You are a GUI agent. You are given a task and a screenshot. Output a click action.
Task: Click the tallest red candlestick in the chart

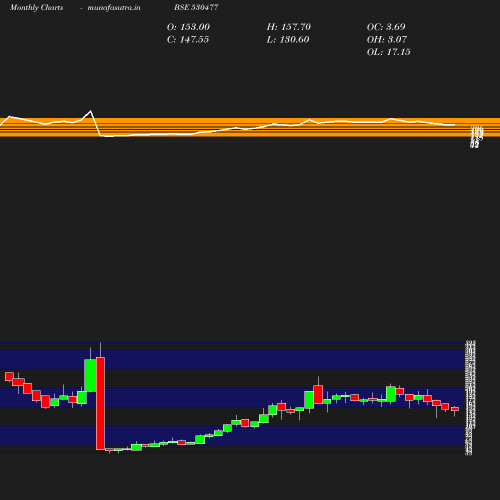pyautogui.click(x=100, y=403)
